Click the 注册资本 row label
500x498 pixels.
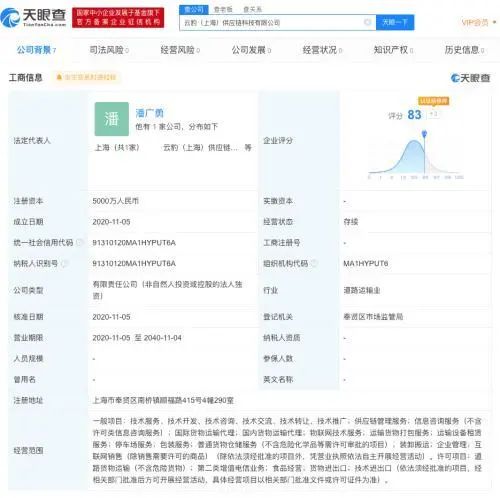click(28, 201)
